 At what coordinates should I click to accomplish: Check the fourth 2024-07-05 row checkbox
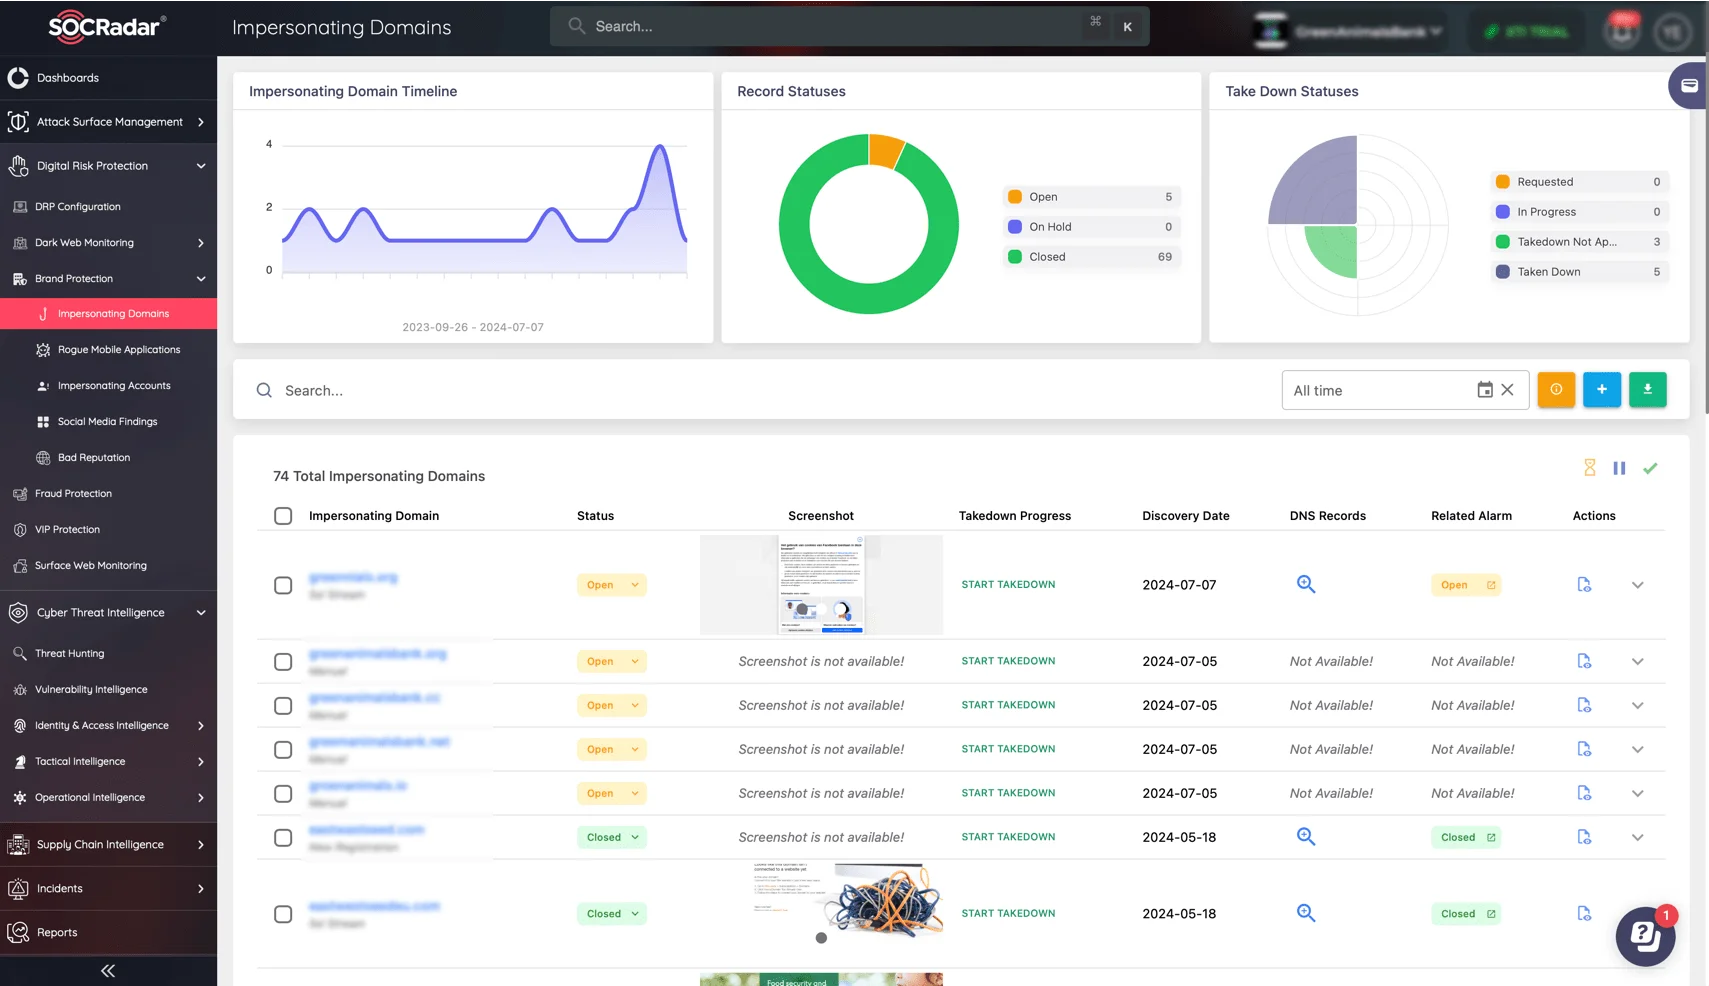tap(283, 794)
